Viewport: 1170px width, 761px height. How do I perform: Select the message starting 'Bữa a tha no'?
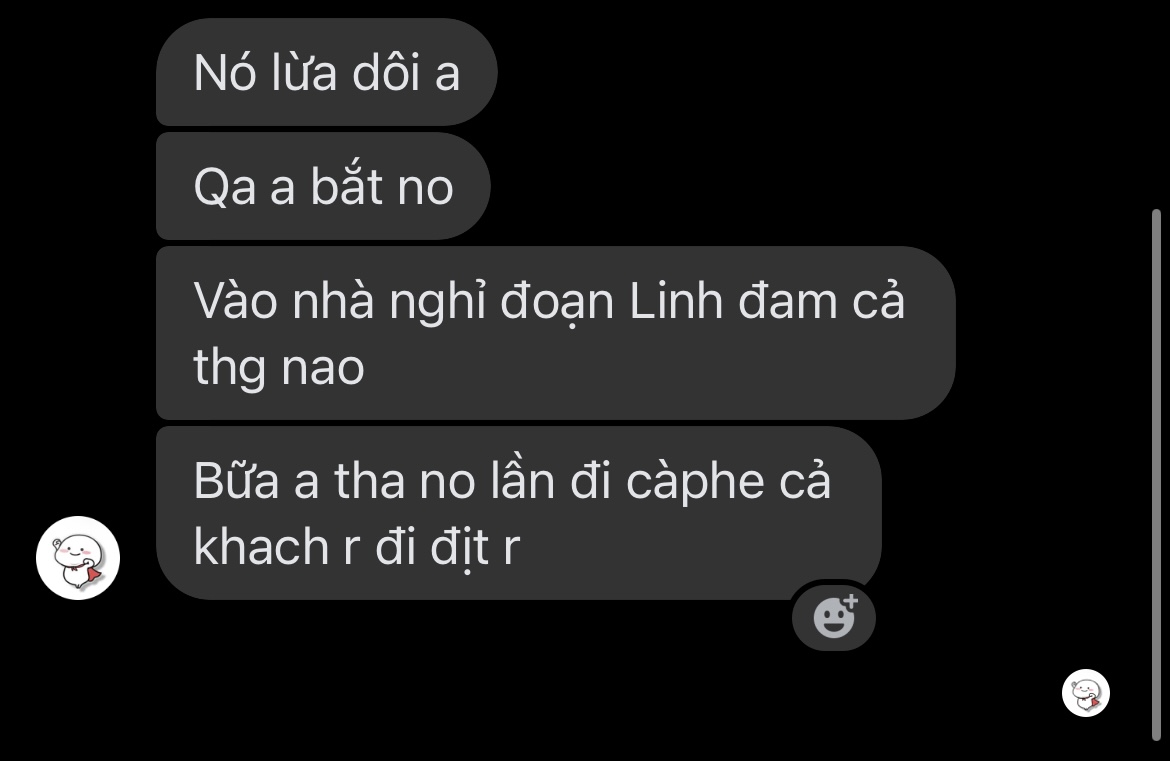pyautogui.click(x=519, y=513)
